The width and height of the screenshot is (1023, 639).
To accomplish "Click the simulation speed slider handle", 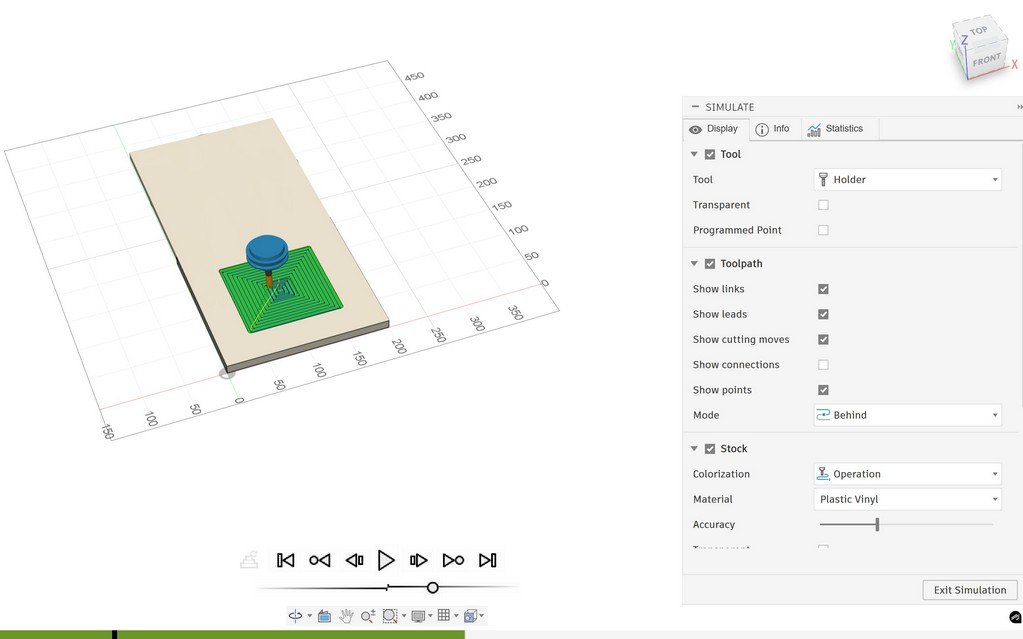I will [433, 587].
